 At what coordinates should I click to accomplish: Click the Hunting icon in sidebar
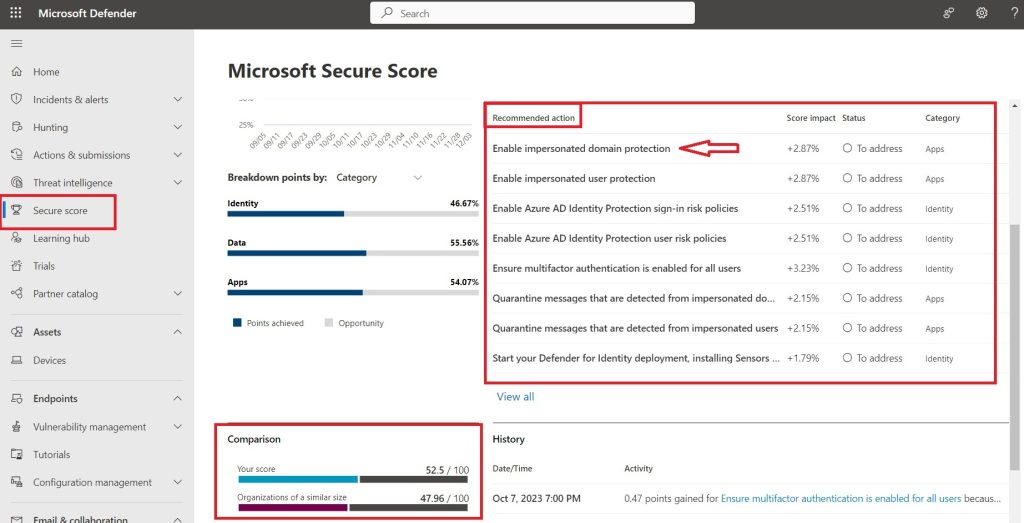[17, 127]
